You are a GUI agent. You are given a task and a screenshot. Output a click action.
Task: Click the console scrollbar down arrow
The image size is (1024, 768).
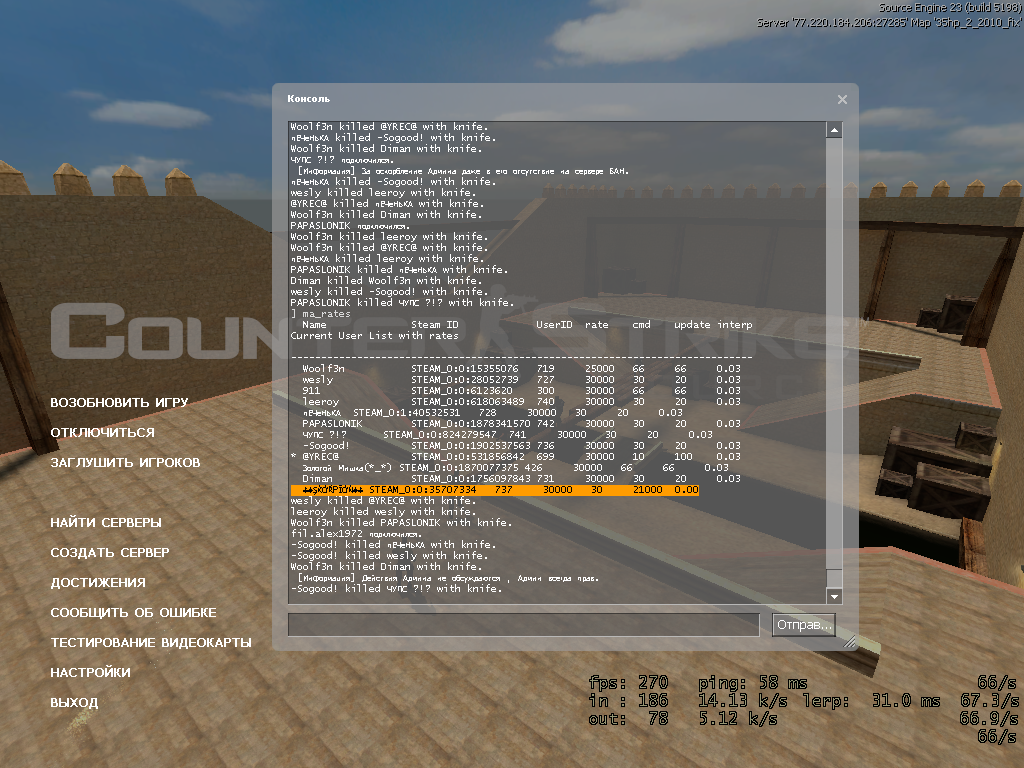coord(834,596)
